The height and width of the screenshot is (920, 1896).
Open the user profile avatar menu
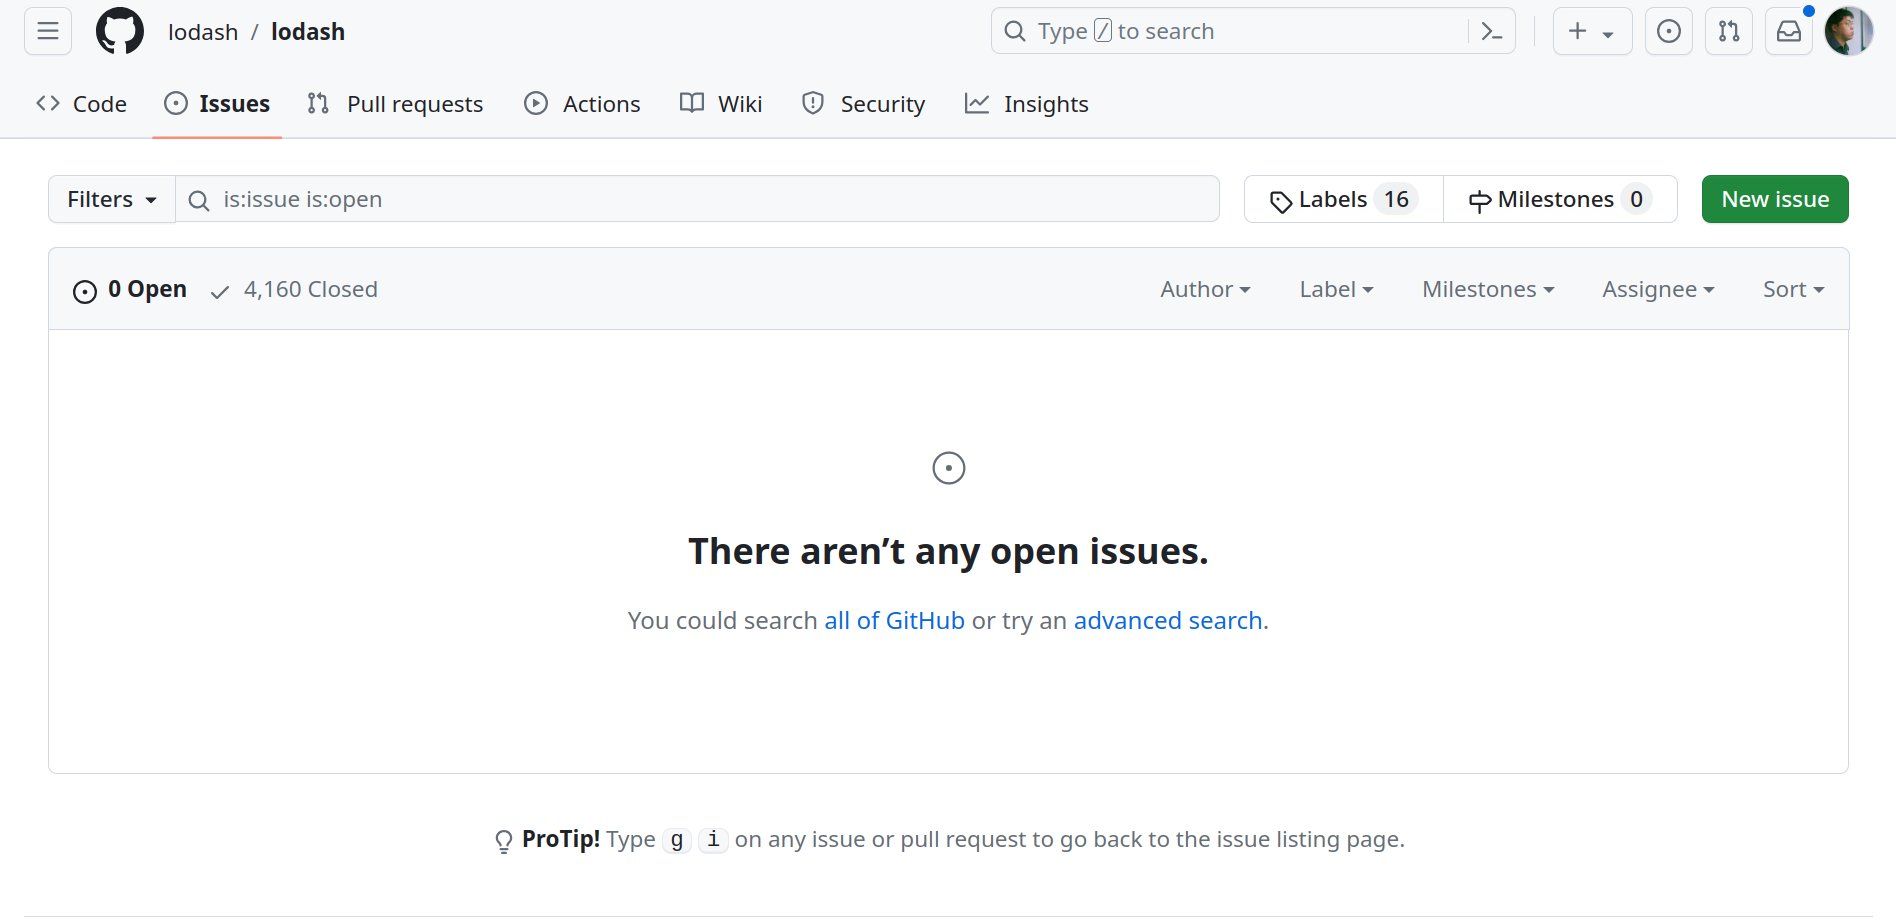pos(1848,31)
